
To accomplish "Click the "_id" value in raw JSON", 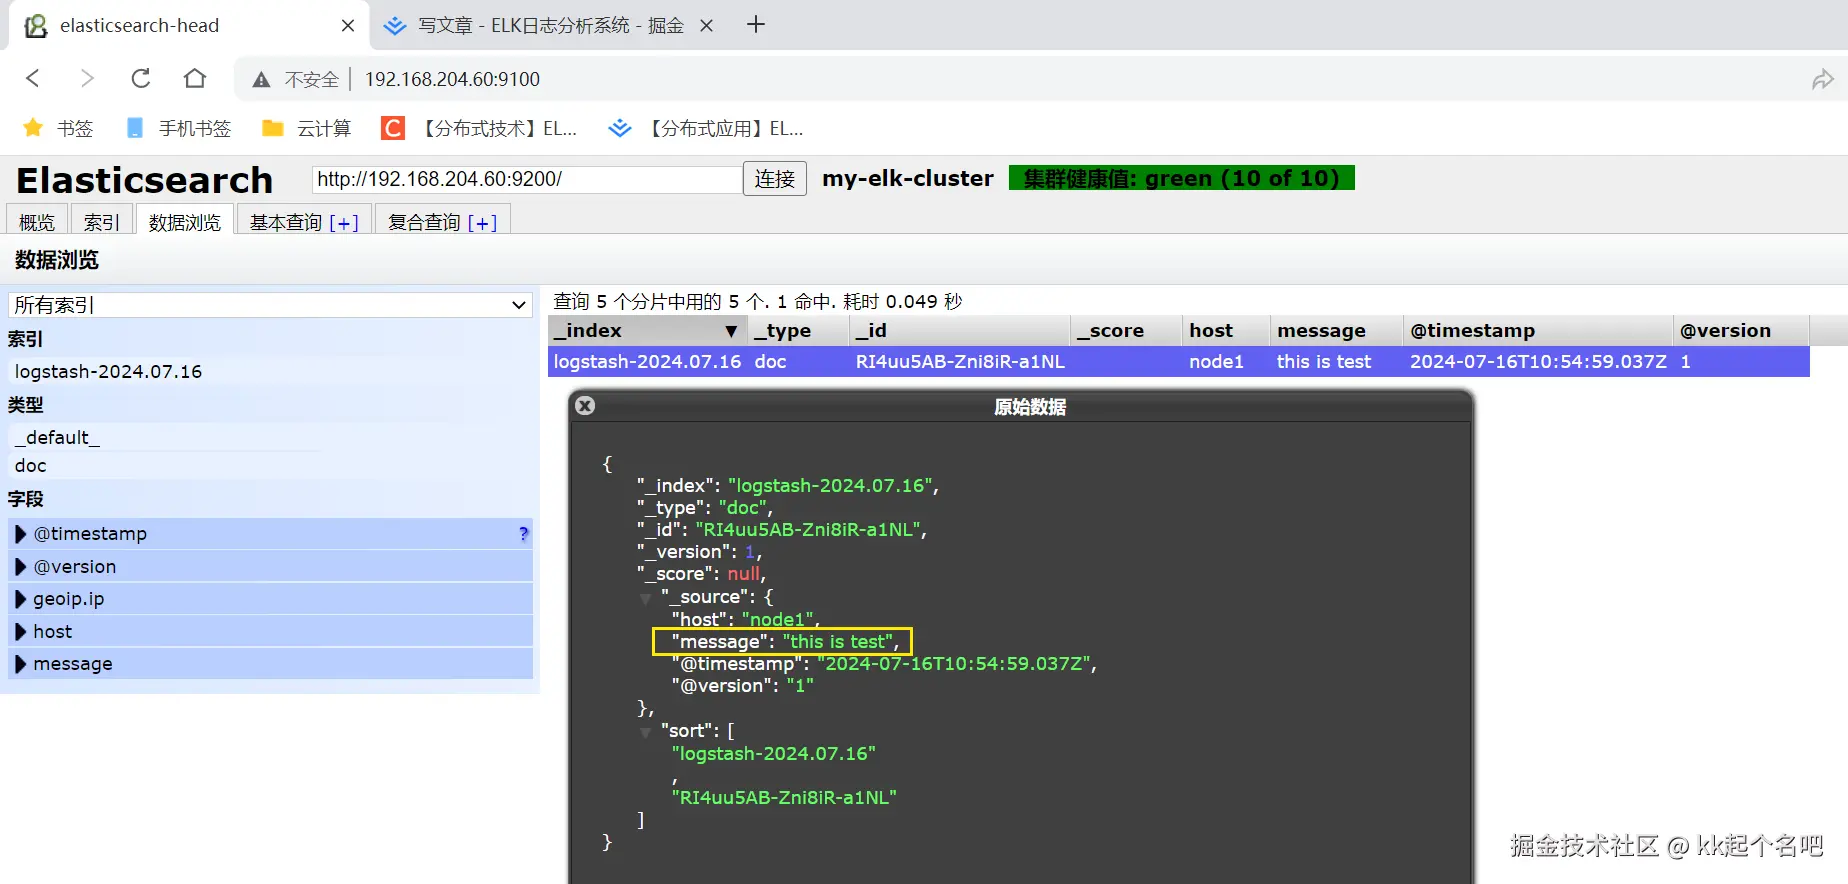I will pos(809,530).
